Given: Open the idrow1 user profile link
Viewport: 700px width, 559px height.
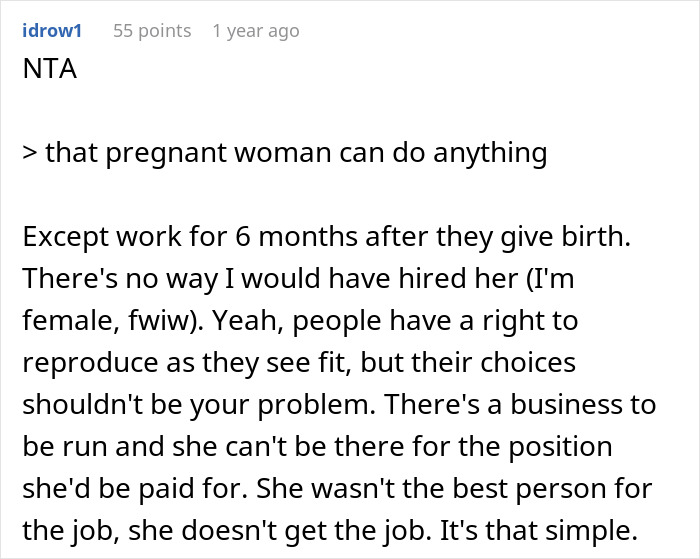Looking at the screenshot, I should pos(52,31).
